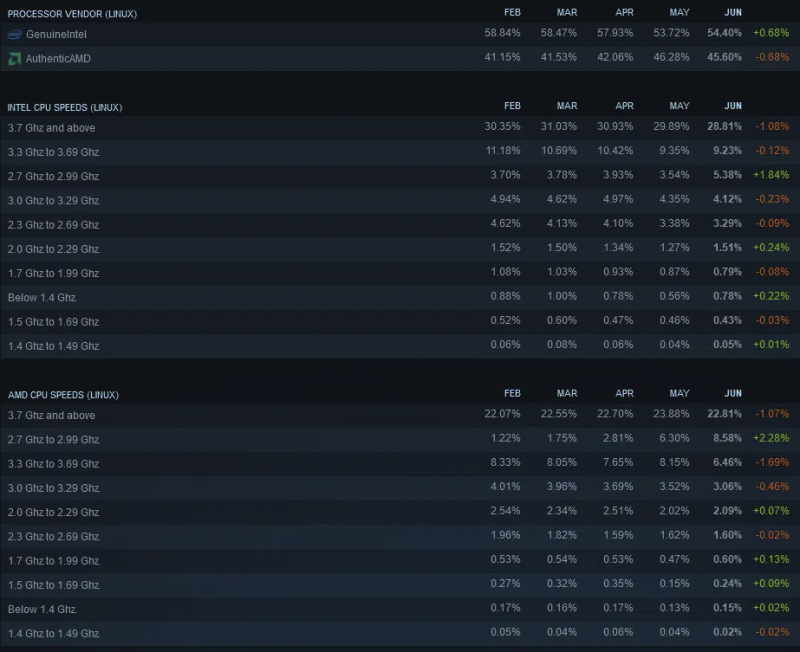The width and height of the screenshot is (800, 652).
Task: Click the FEB column header in Processor Vendor
Action: [x=512, y=12]
